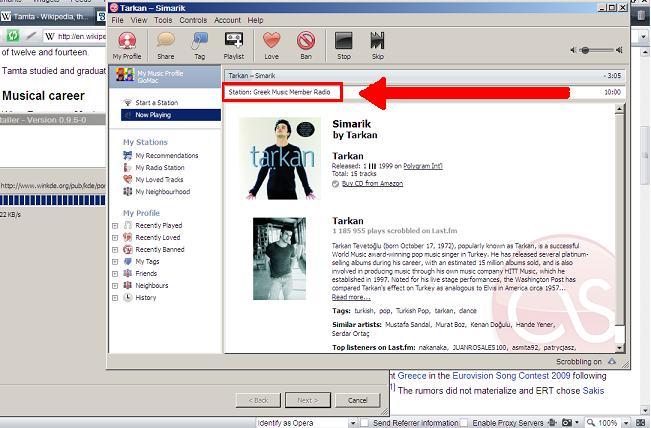Image resolution: width=651 pixels, height=428 pixels.
Task: Click the low volume speaker icon
Action: tap(573, 50)
